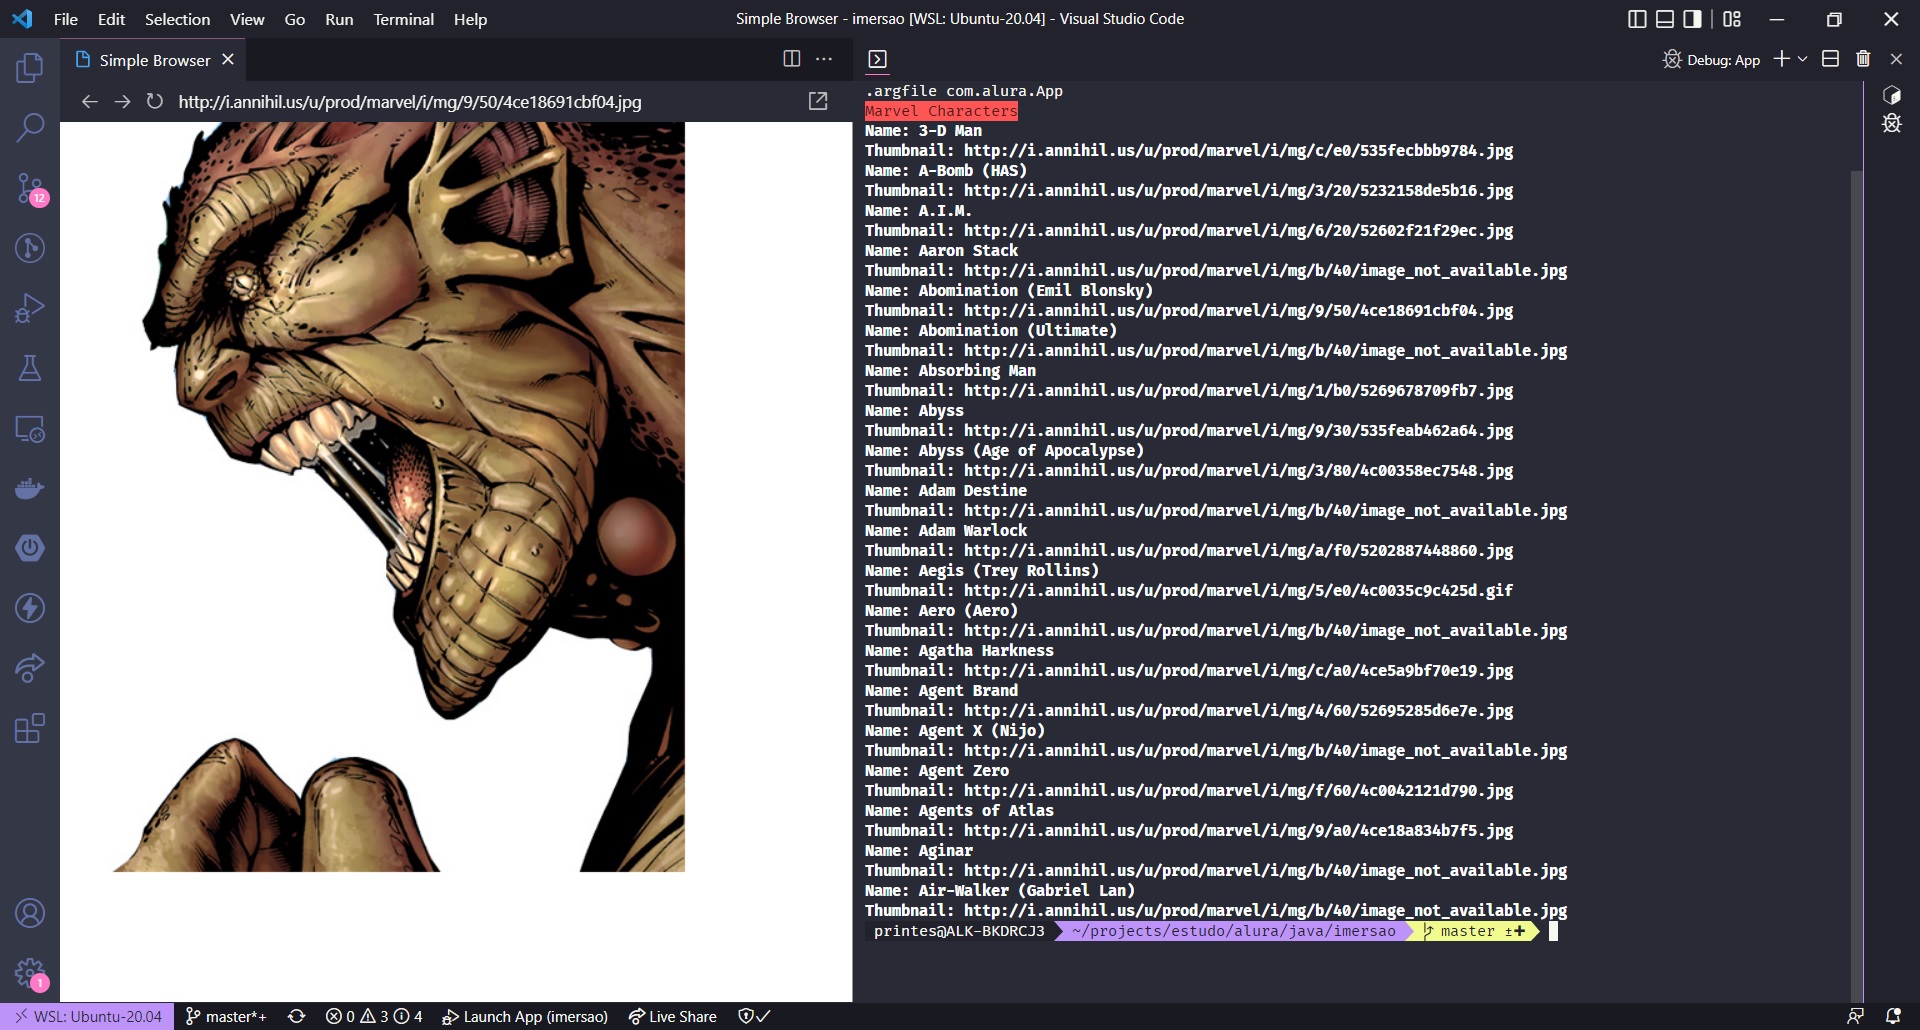Click the cube icon beside terminal
The width and height of the screenshot is (1920, 1030).
pos(1891,95)
